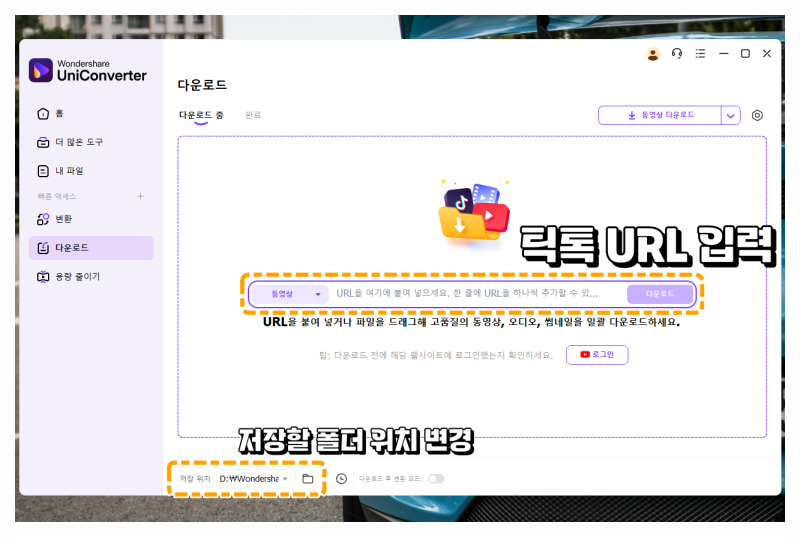Toggle 다운로드 후 변환 모드 switch

click(436, 479)
